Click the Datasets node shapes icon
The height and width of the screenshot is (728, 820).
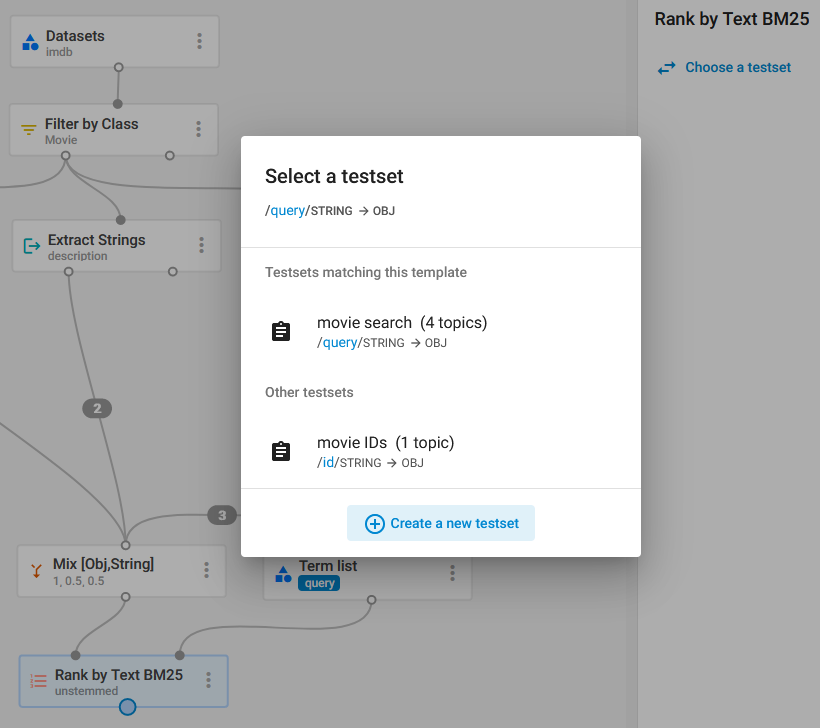pyautogui.click(x=30, y=42)
